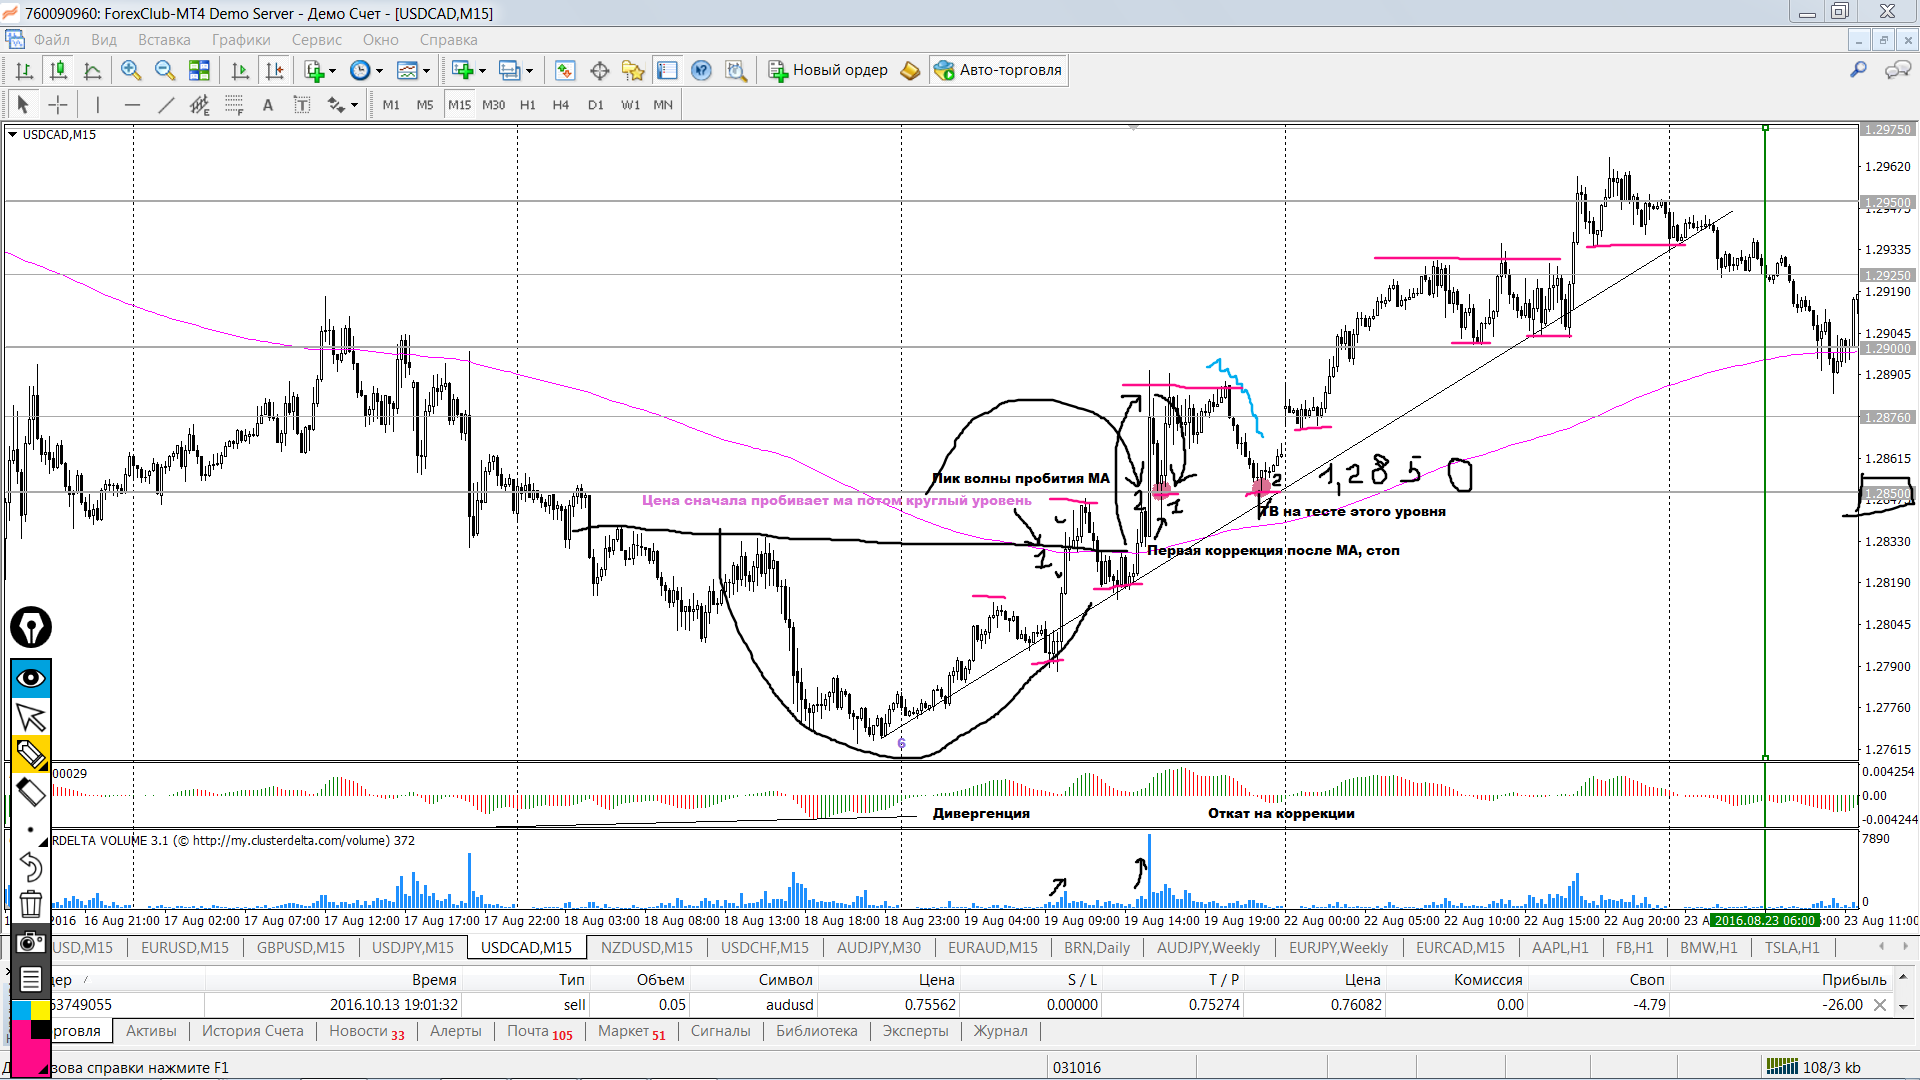The image size is (1920, 1080).
Task: Expand arrows objects dropdown
Action: pyautogui.click(x=354, y=105)
